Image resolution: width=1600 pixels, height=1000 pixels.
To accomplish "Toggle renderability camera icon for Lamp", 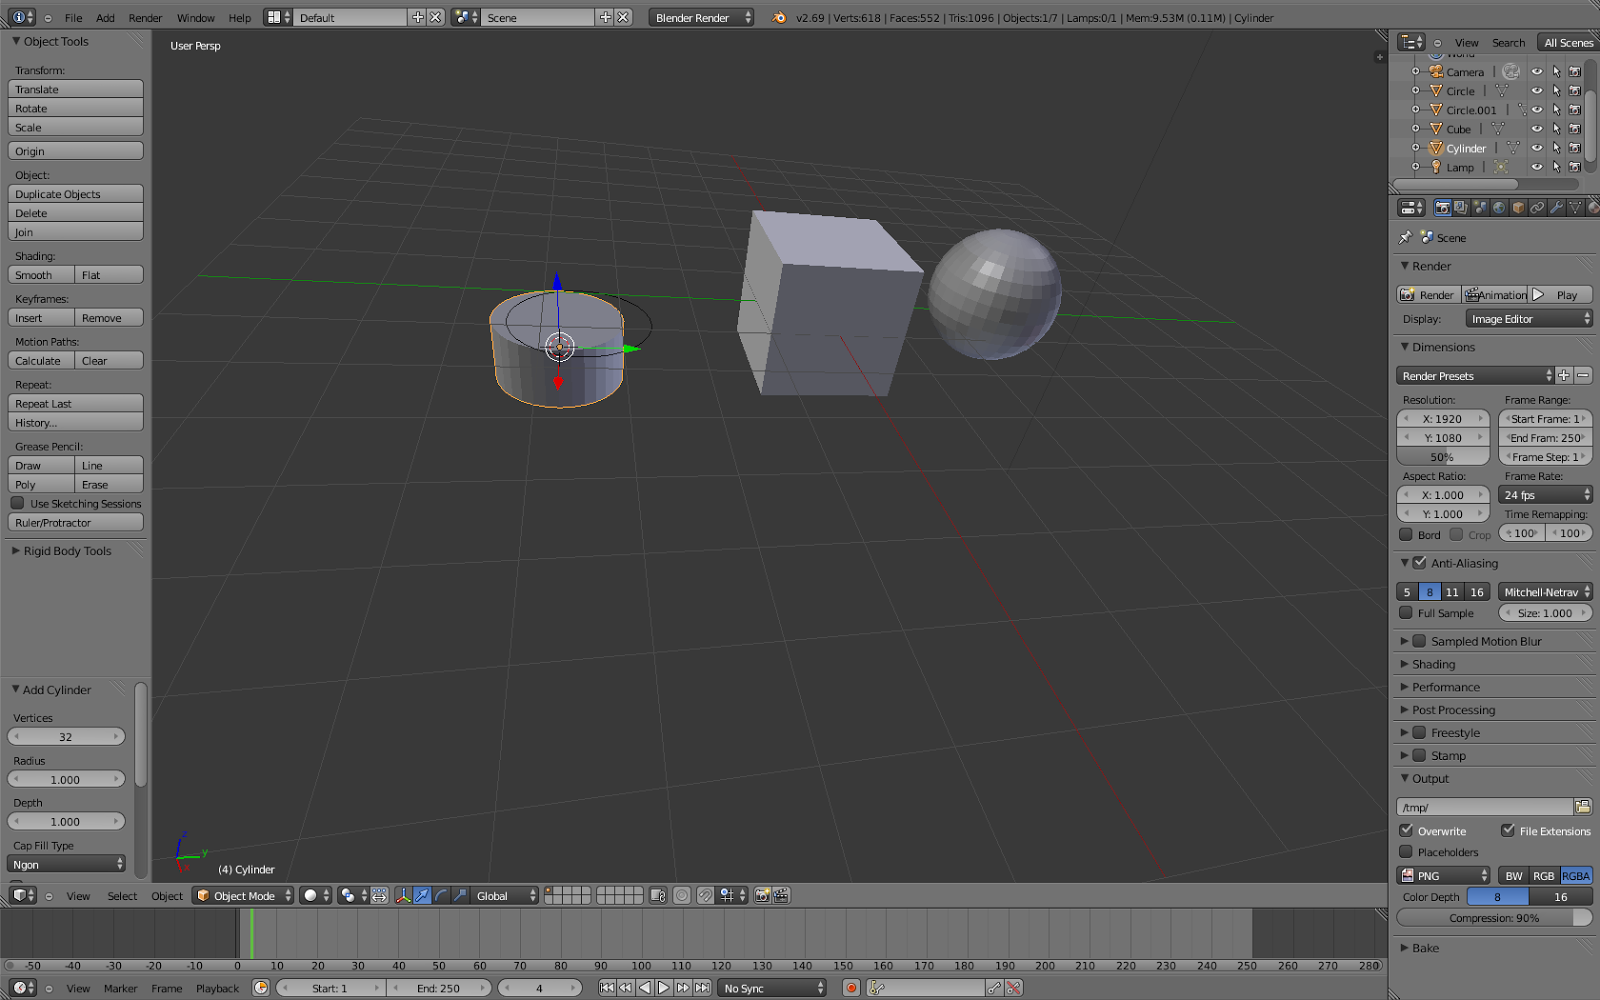I will point(1575,167).
